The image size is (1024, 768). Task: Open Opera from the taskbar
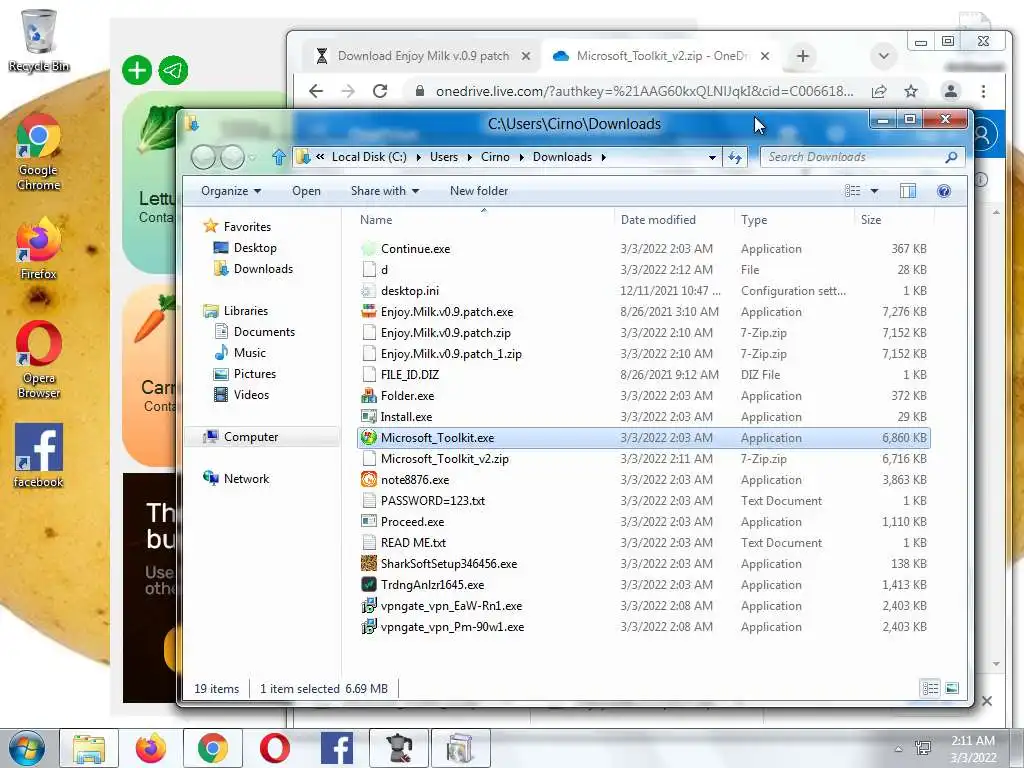[274, 748]
